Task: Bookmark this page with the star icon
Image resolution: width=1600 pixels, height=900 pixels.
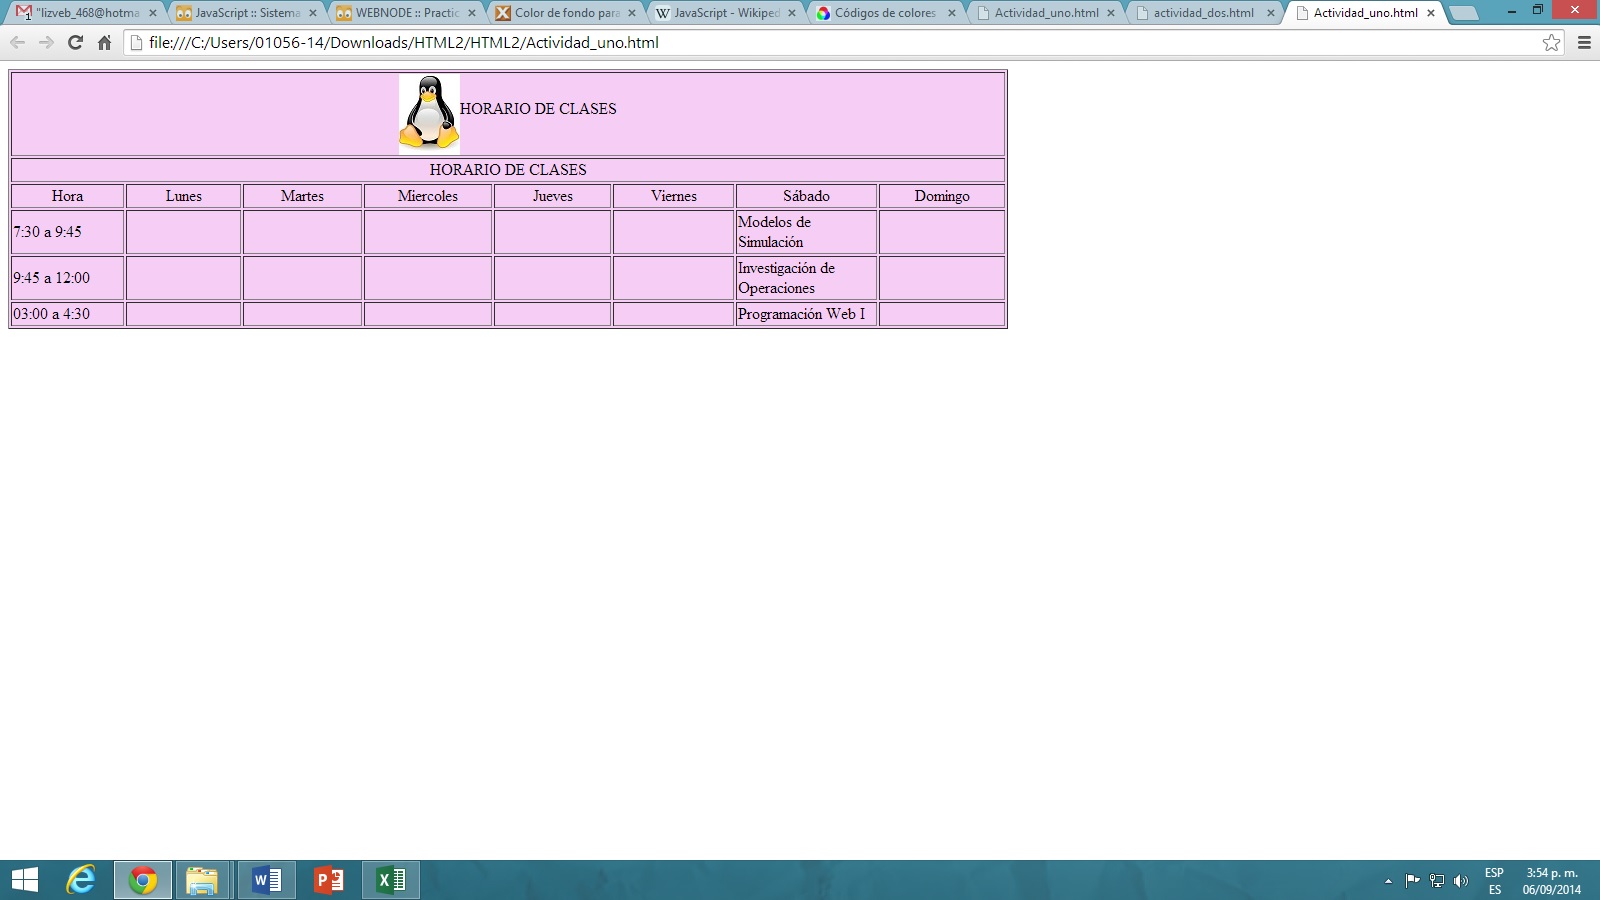Action: click(x=1551, y=43)
